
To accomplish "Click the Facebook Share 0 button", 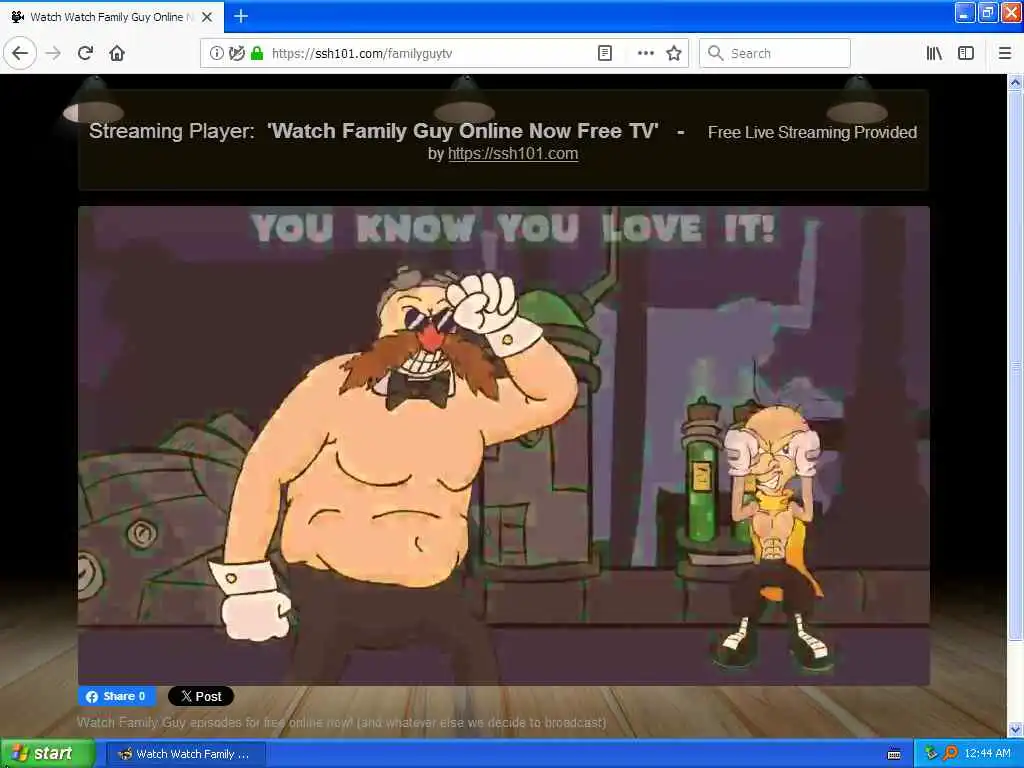I will (116, 696).
